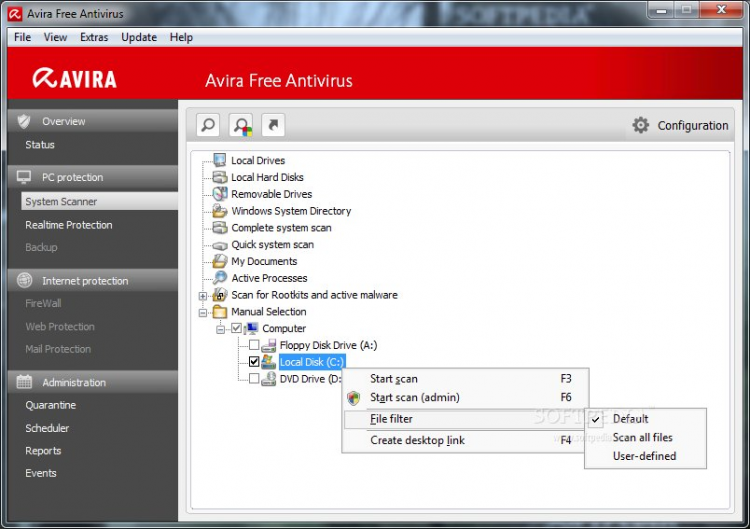Open the View menu
The width and height of the screenshot is (750, 529).
pyautogui.click(x=55, y=37)
